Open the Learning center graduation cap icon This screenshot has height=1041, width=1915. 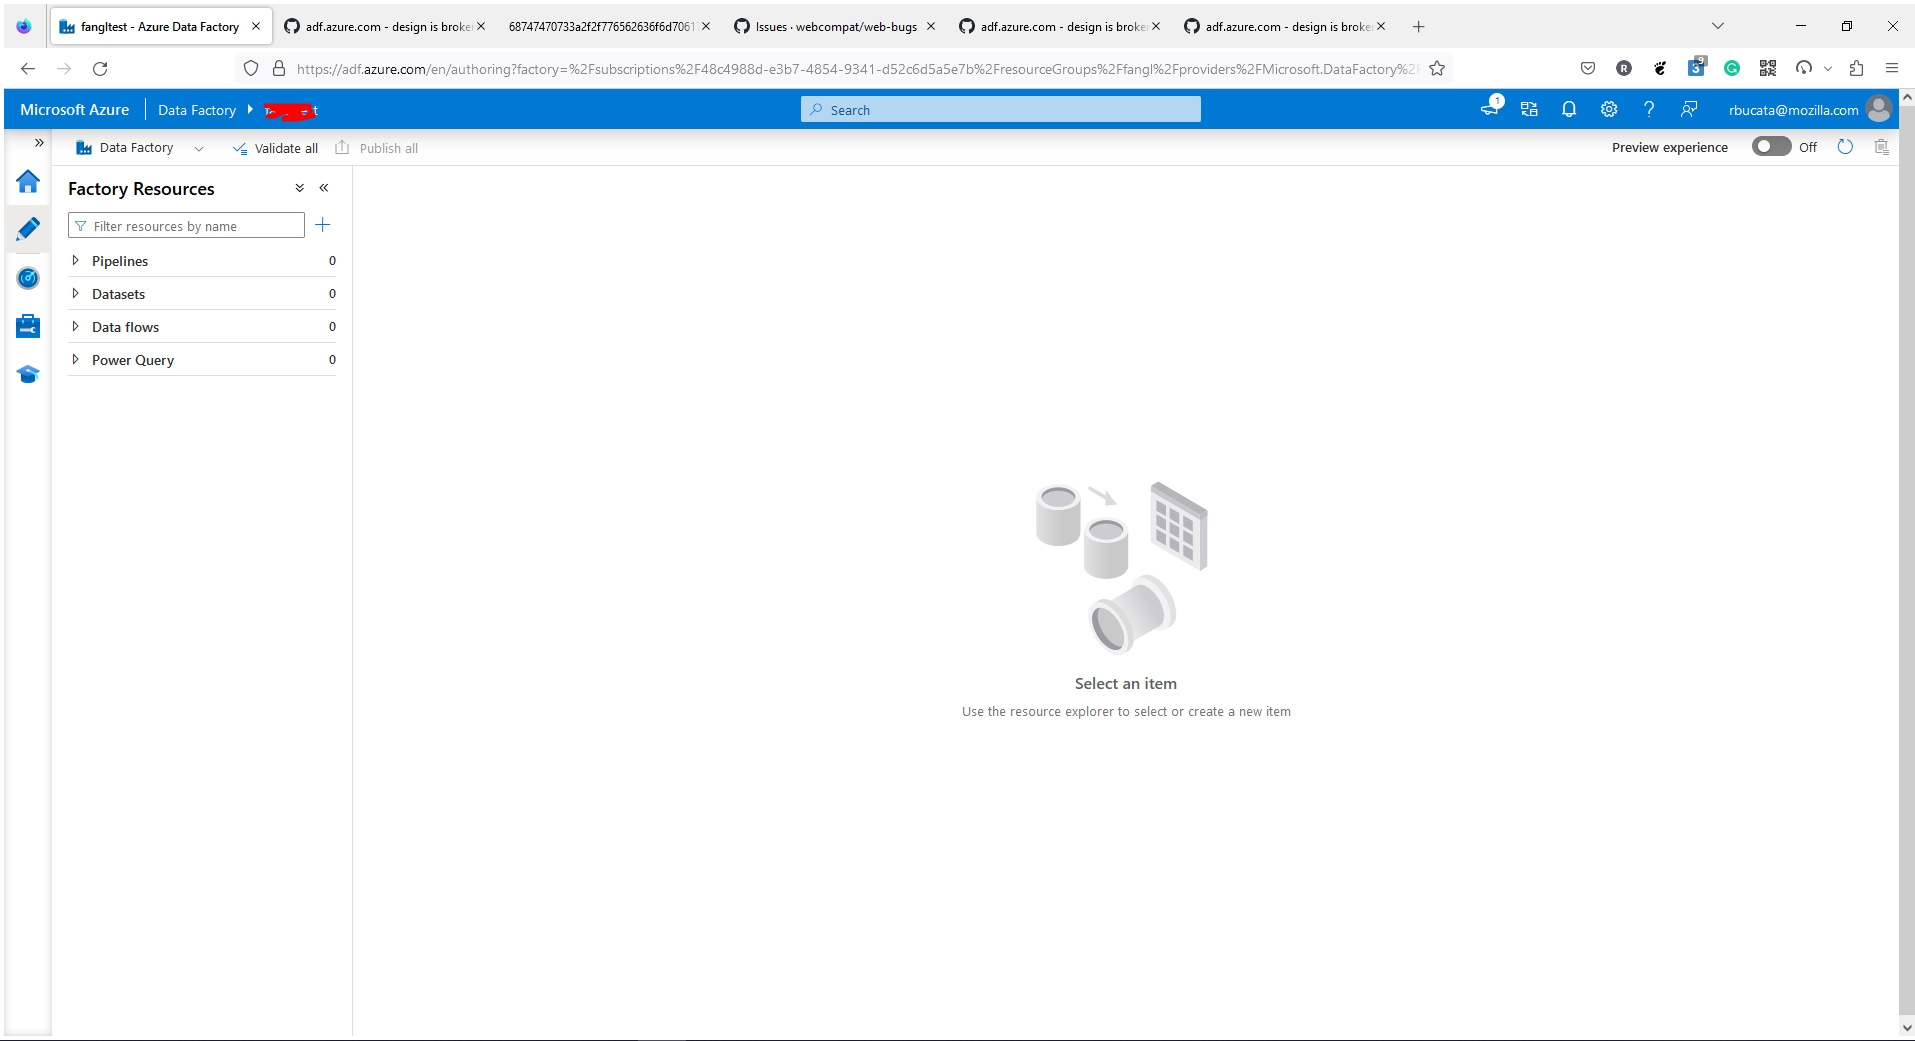(x=28, y=374)
